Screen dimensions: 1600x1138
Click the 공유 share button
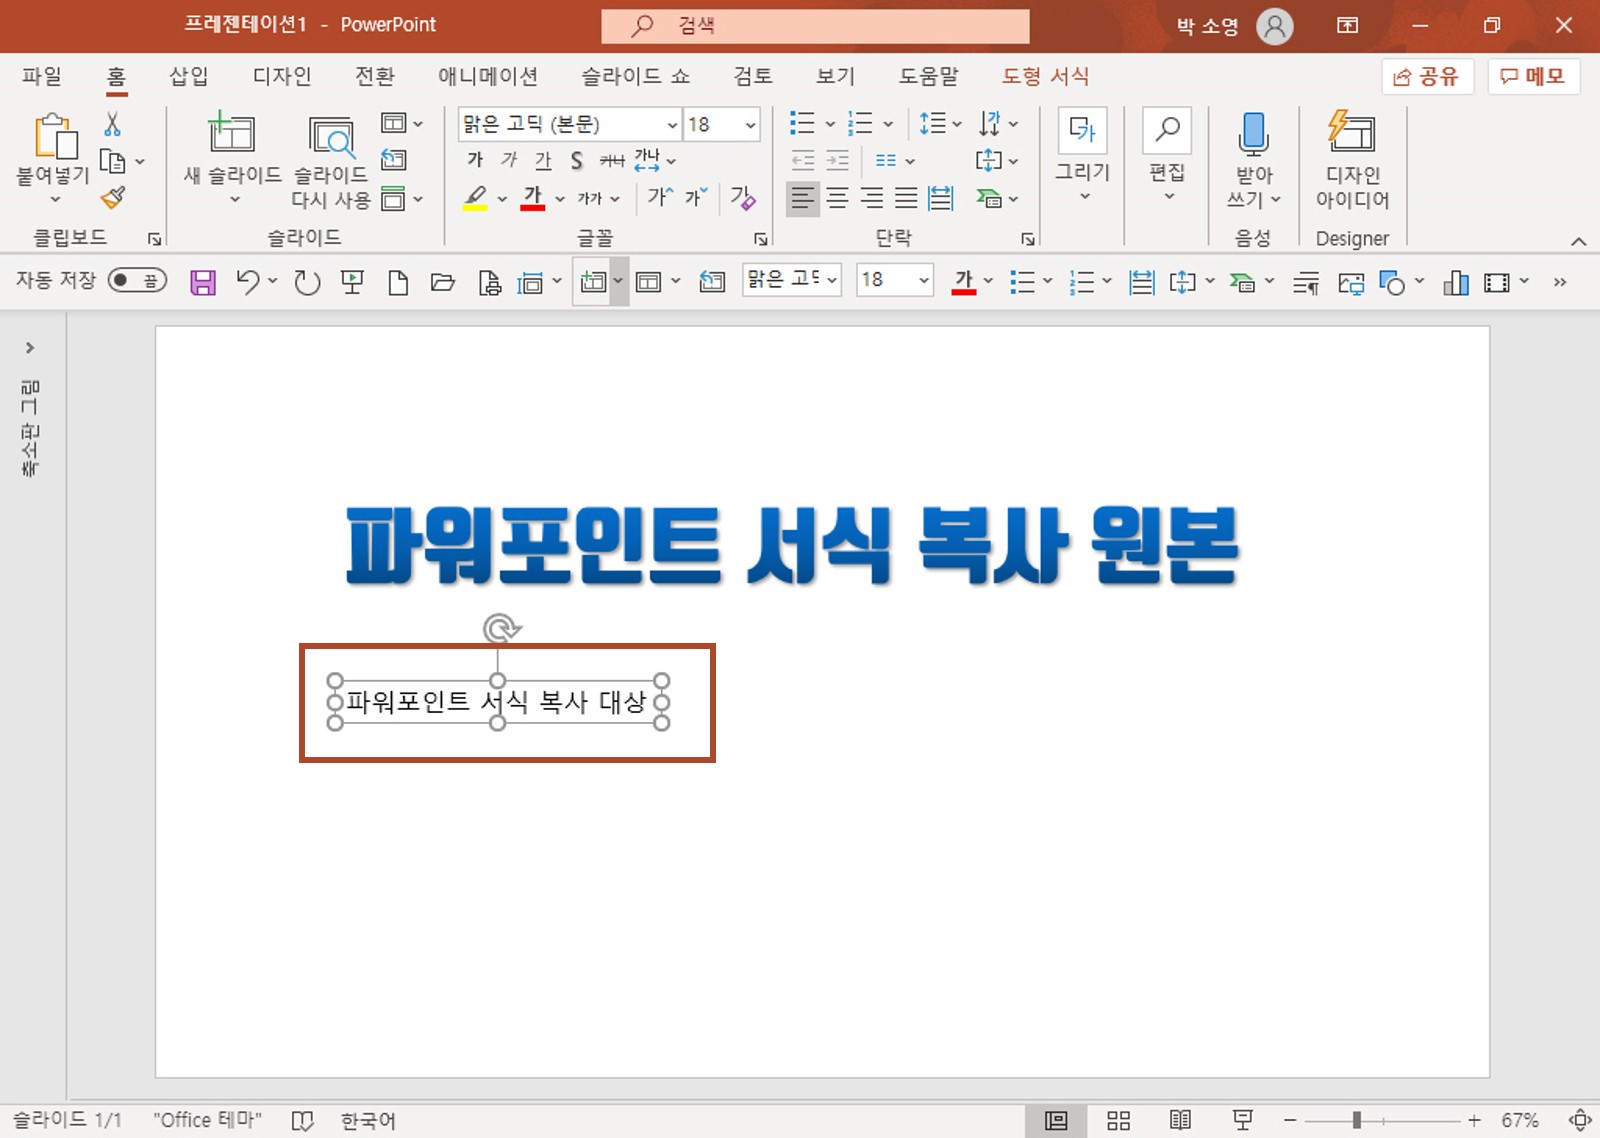point(1427,76)
